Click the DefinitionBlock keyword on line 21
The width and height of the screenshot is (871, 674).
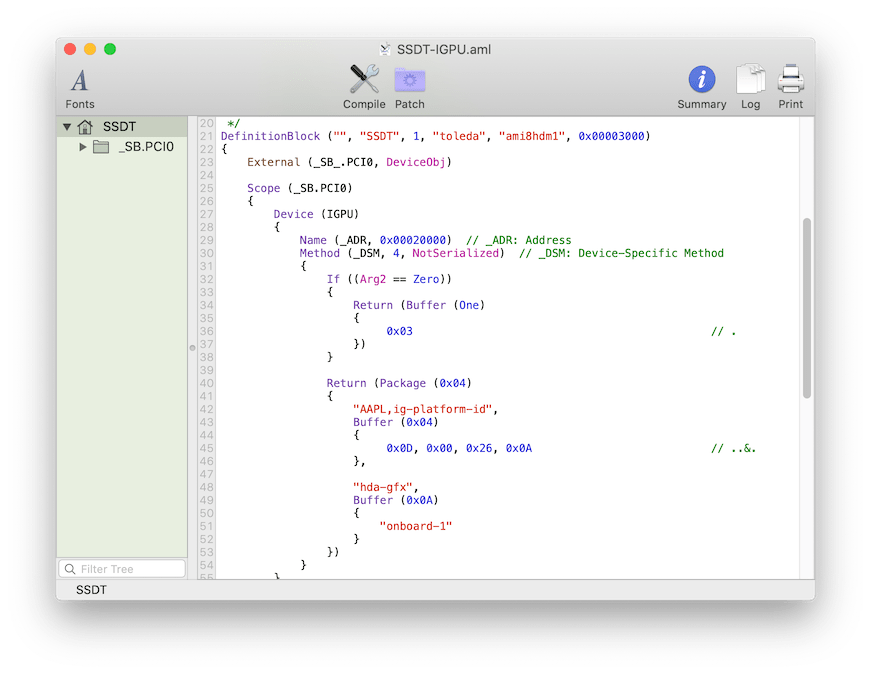click(270, 136)
